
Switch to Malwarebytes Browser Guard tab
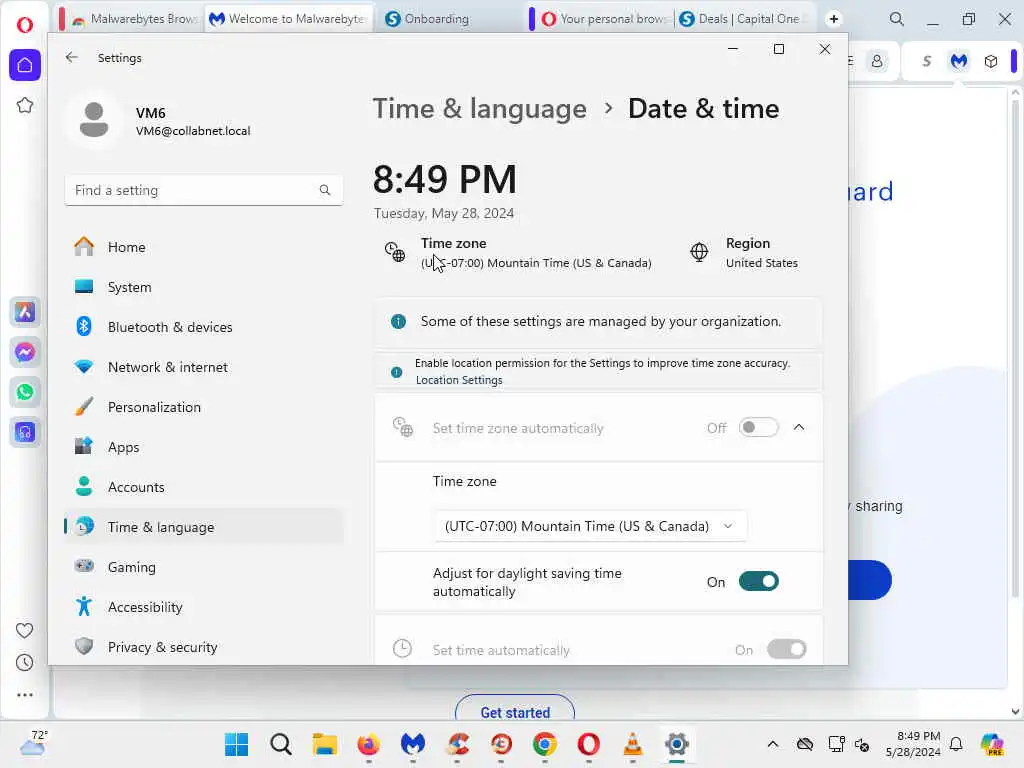pyautogui.click(x=135, y=19)
